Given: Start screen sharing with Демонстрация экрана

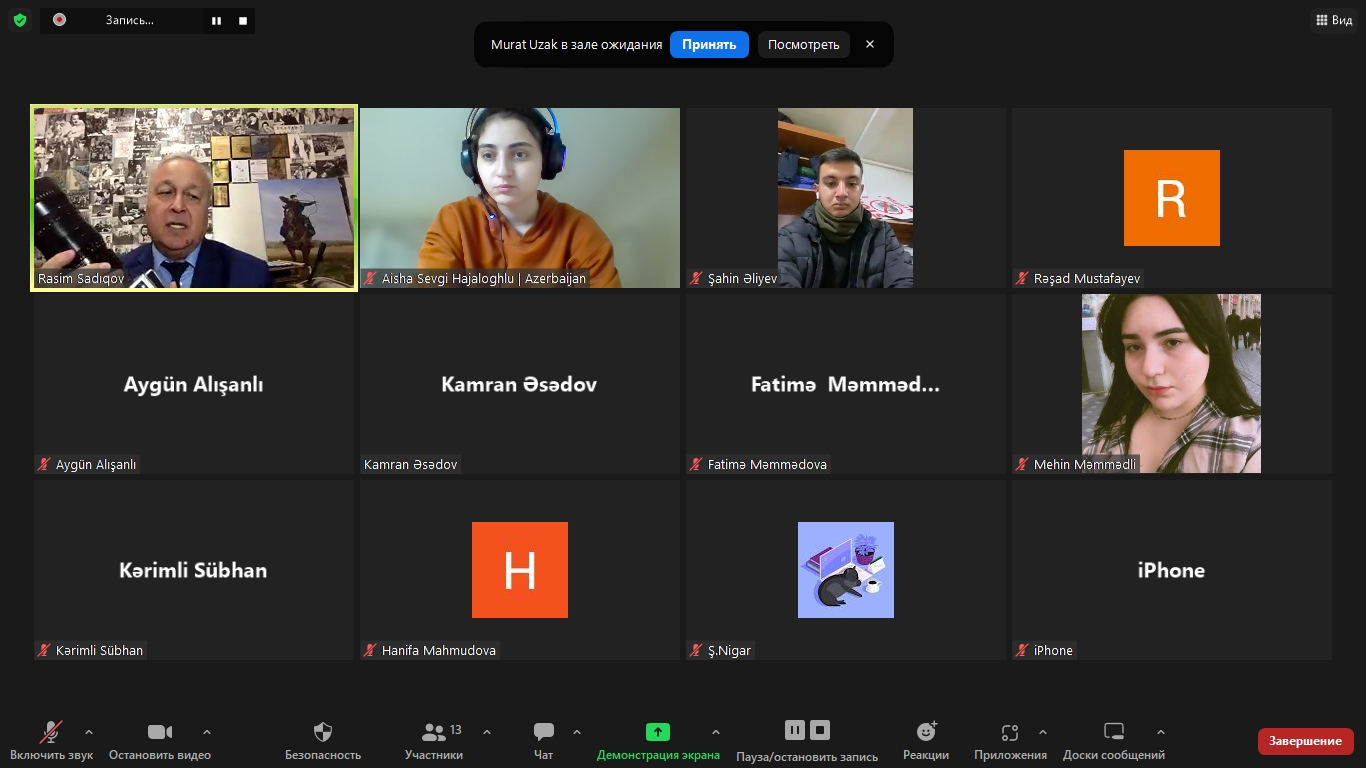Looking at the screenshot, I should click(658, 740).
